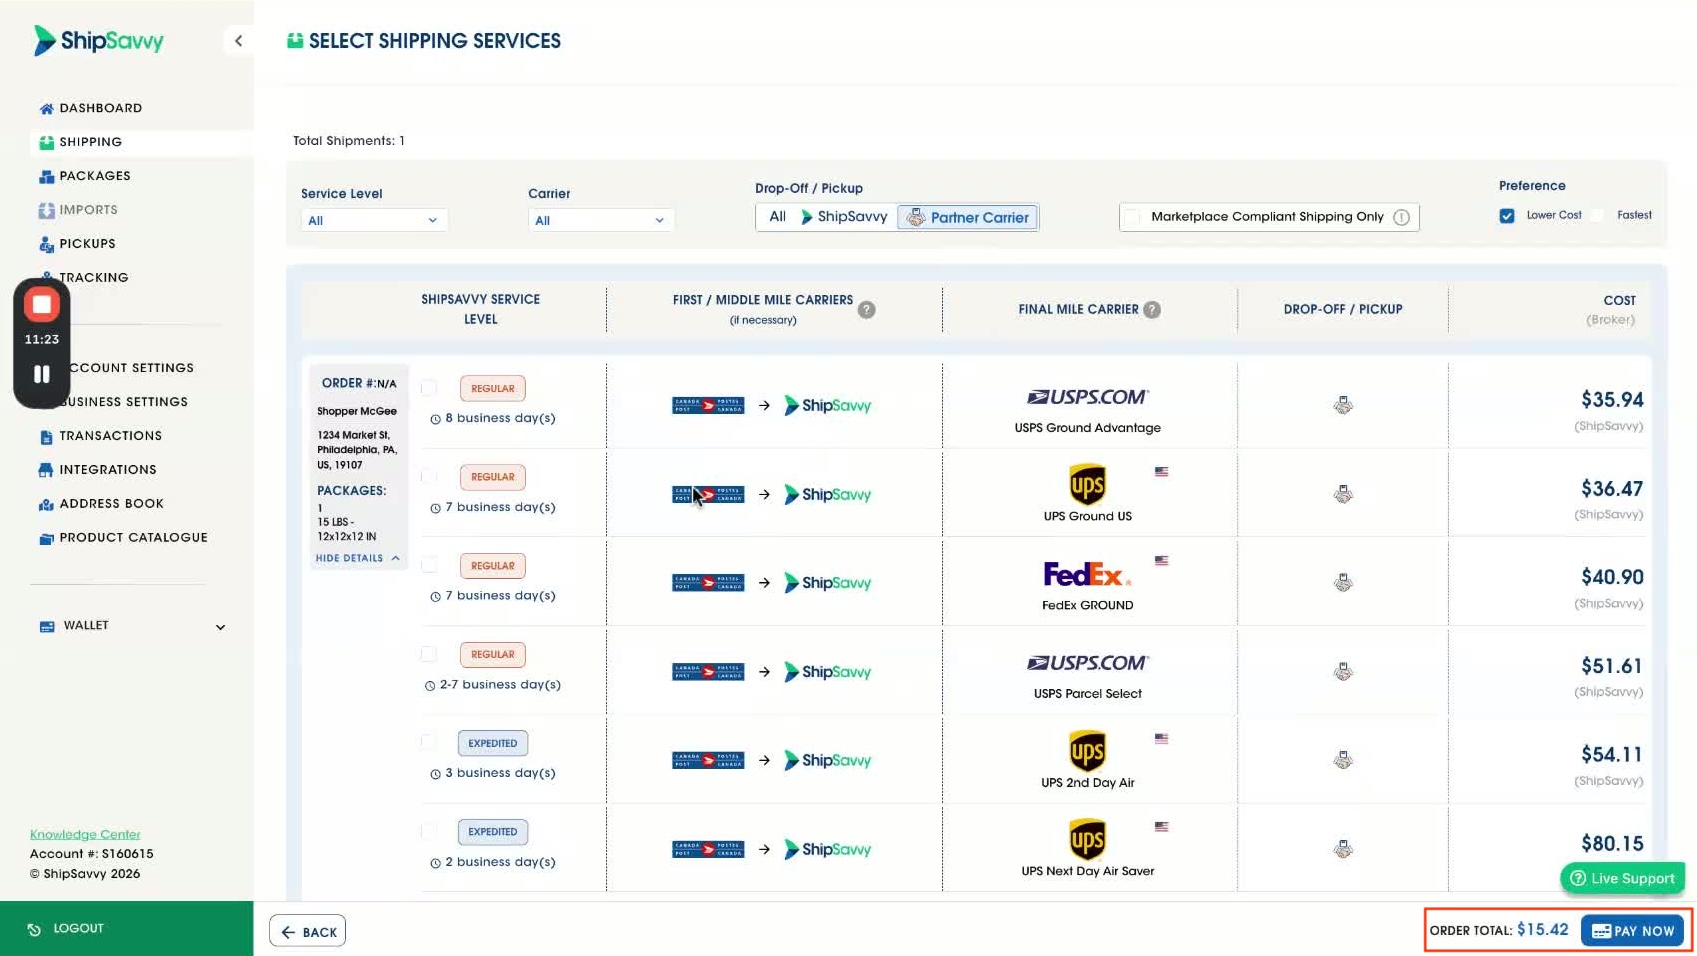Image resolution: width=1697 pixels, height=956 pixels.
Task: Click the UPS Ground US logo
Action: pos(1088,485)
